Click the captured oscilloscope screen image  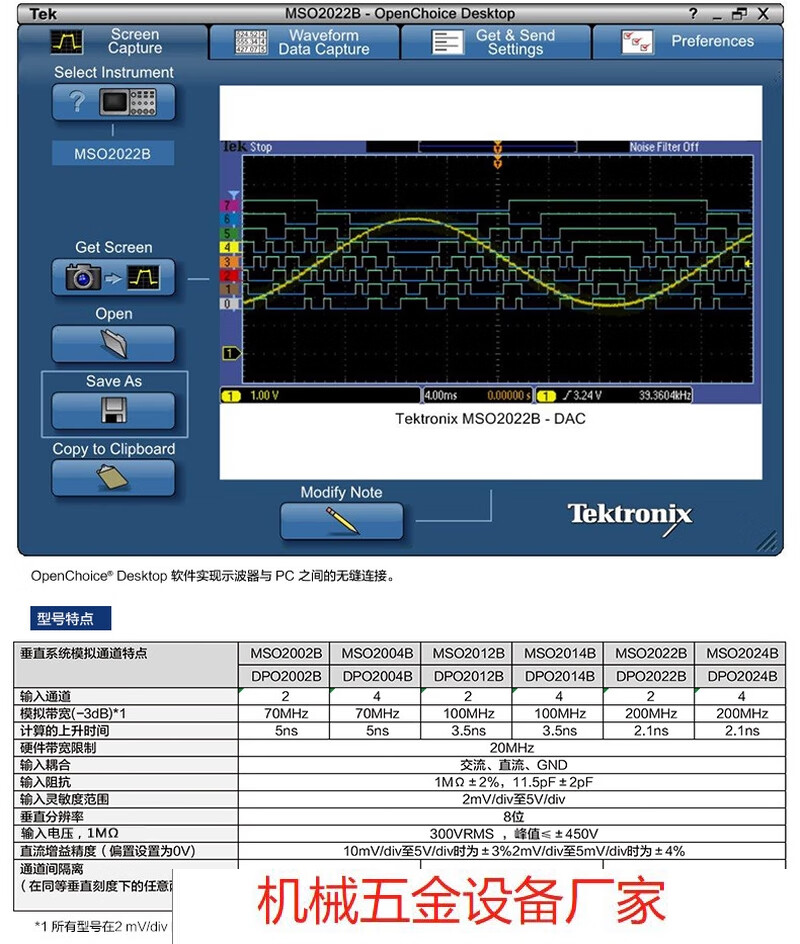tap(490, 272)
